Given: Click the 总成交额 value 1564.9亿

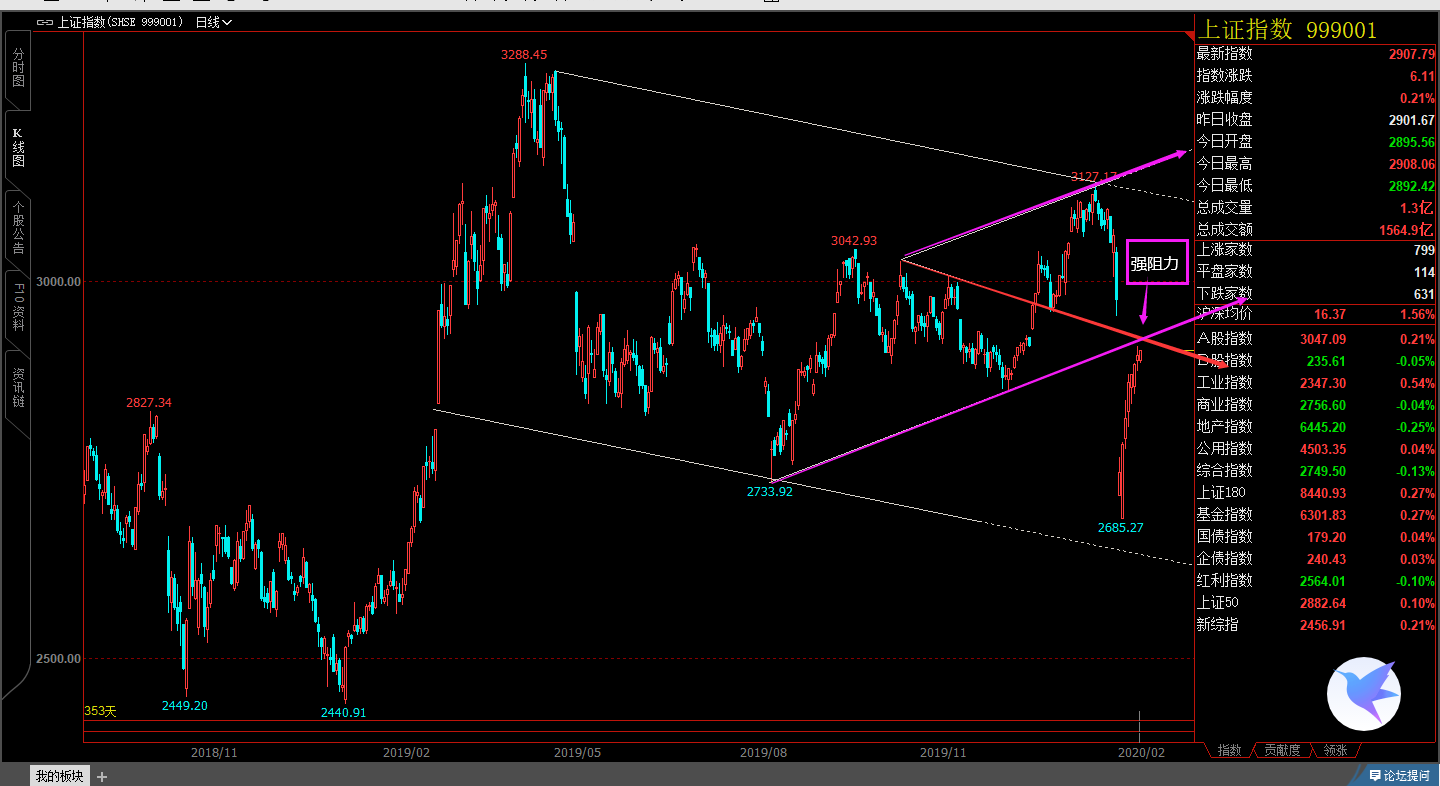Looking at the screenshot, I should click(x=1407, y=230).
